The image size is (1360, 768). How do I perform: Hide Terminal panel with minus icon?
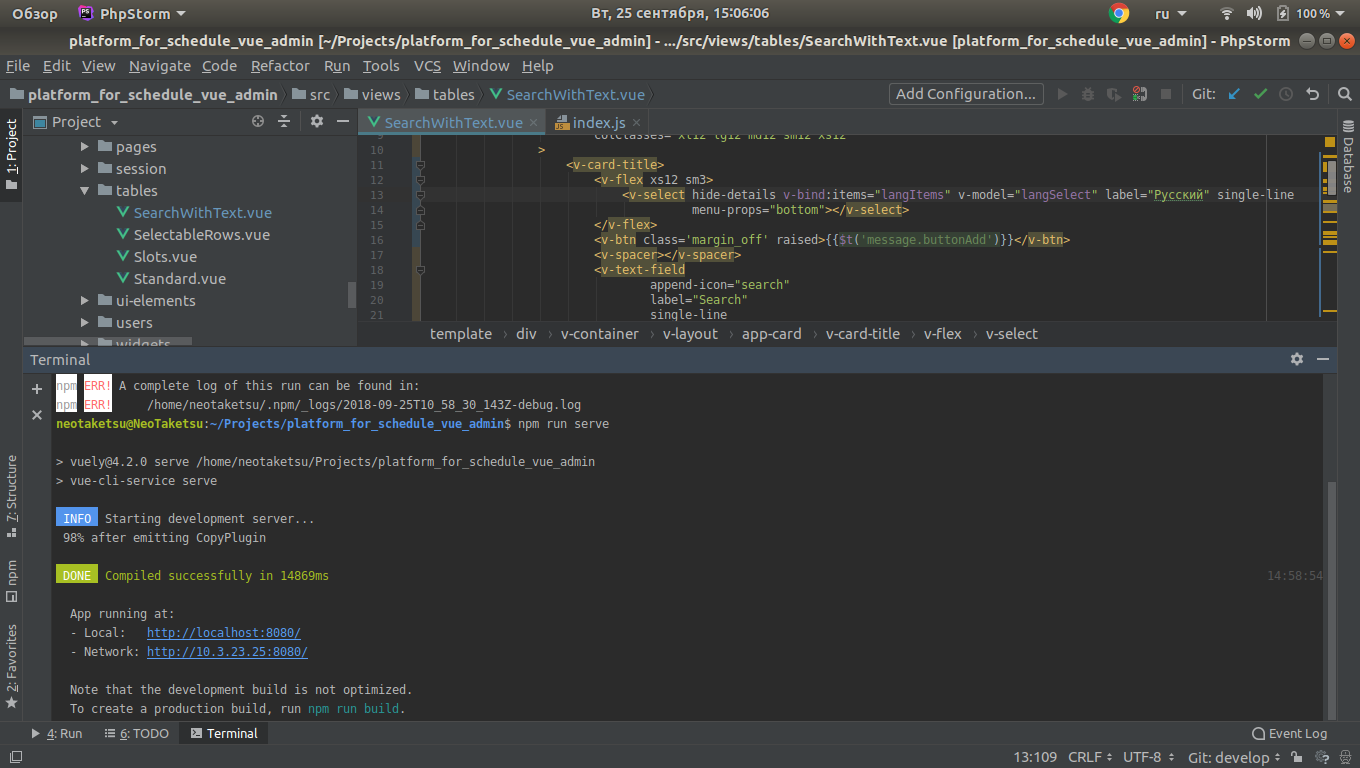(x=1323, y=359)
